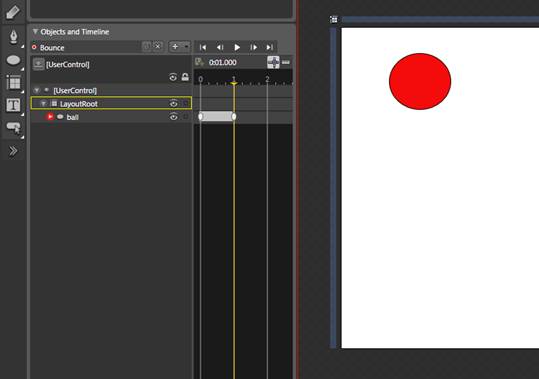This screenshot has height=379, width=539.
Task: Select the ball keyframe at 0 seconds
Action: 200,116
